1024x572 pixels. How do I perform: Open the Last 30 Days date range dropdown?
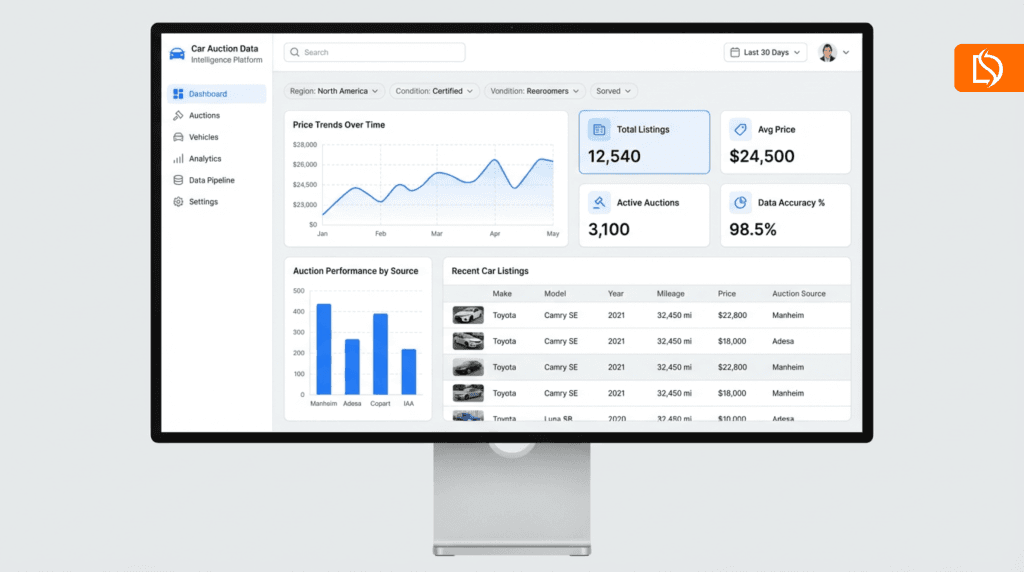pos(765,52)
